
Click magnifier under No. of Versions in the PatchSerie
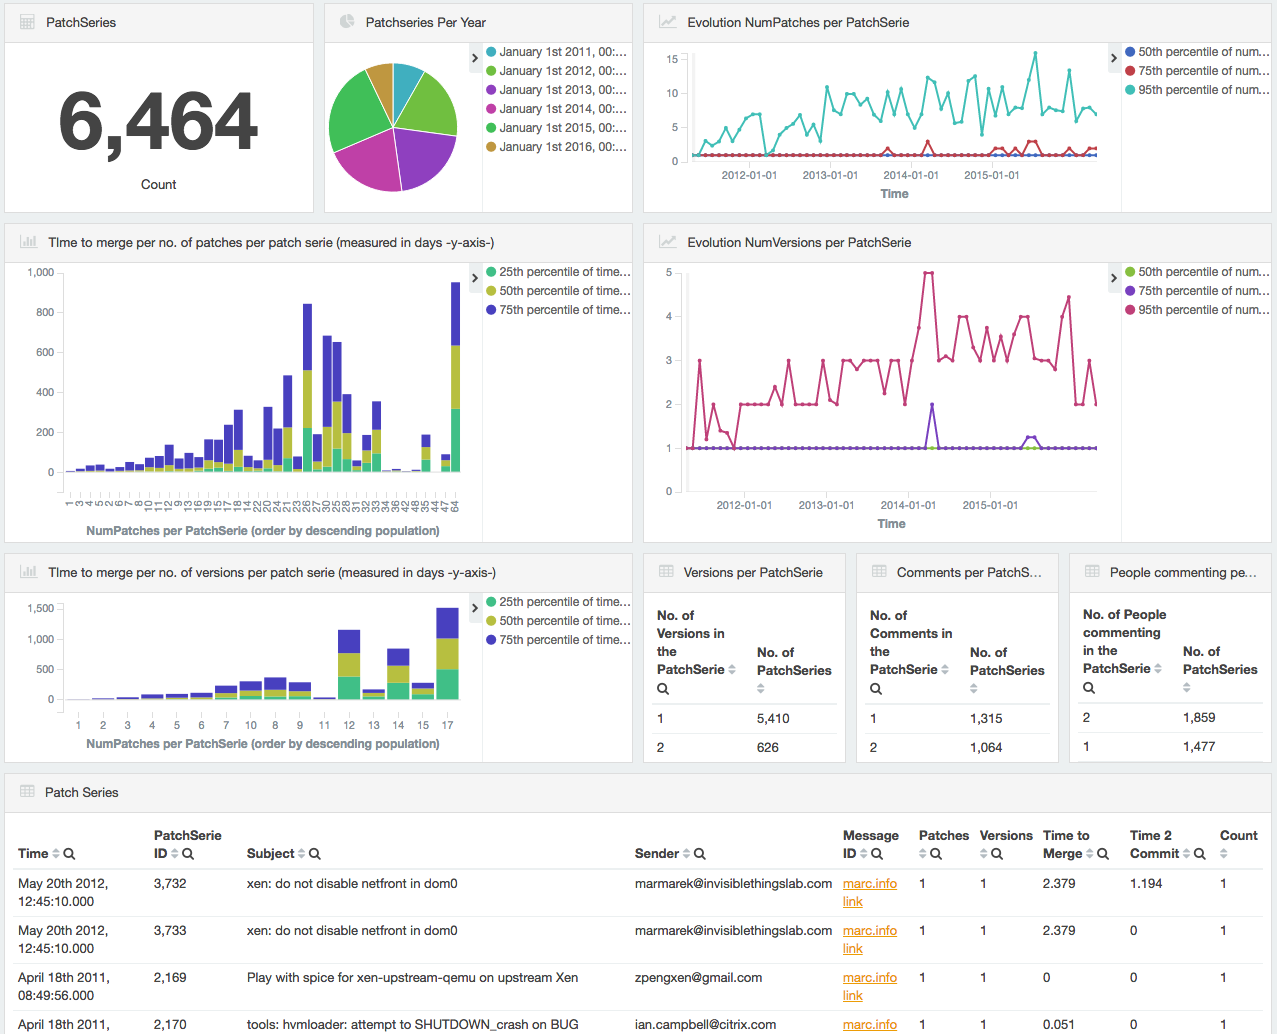[663, 689]
